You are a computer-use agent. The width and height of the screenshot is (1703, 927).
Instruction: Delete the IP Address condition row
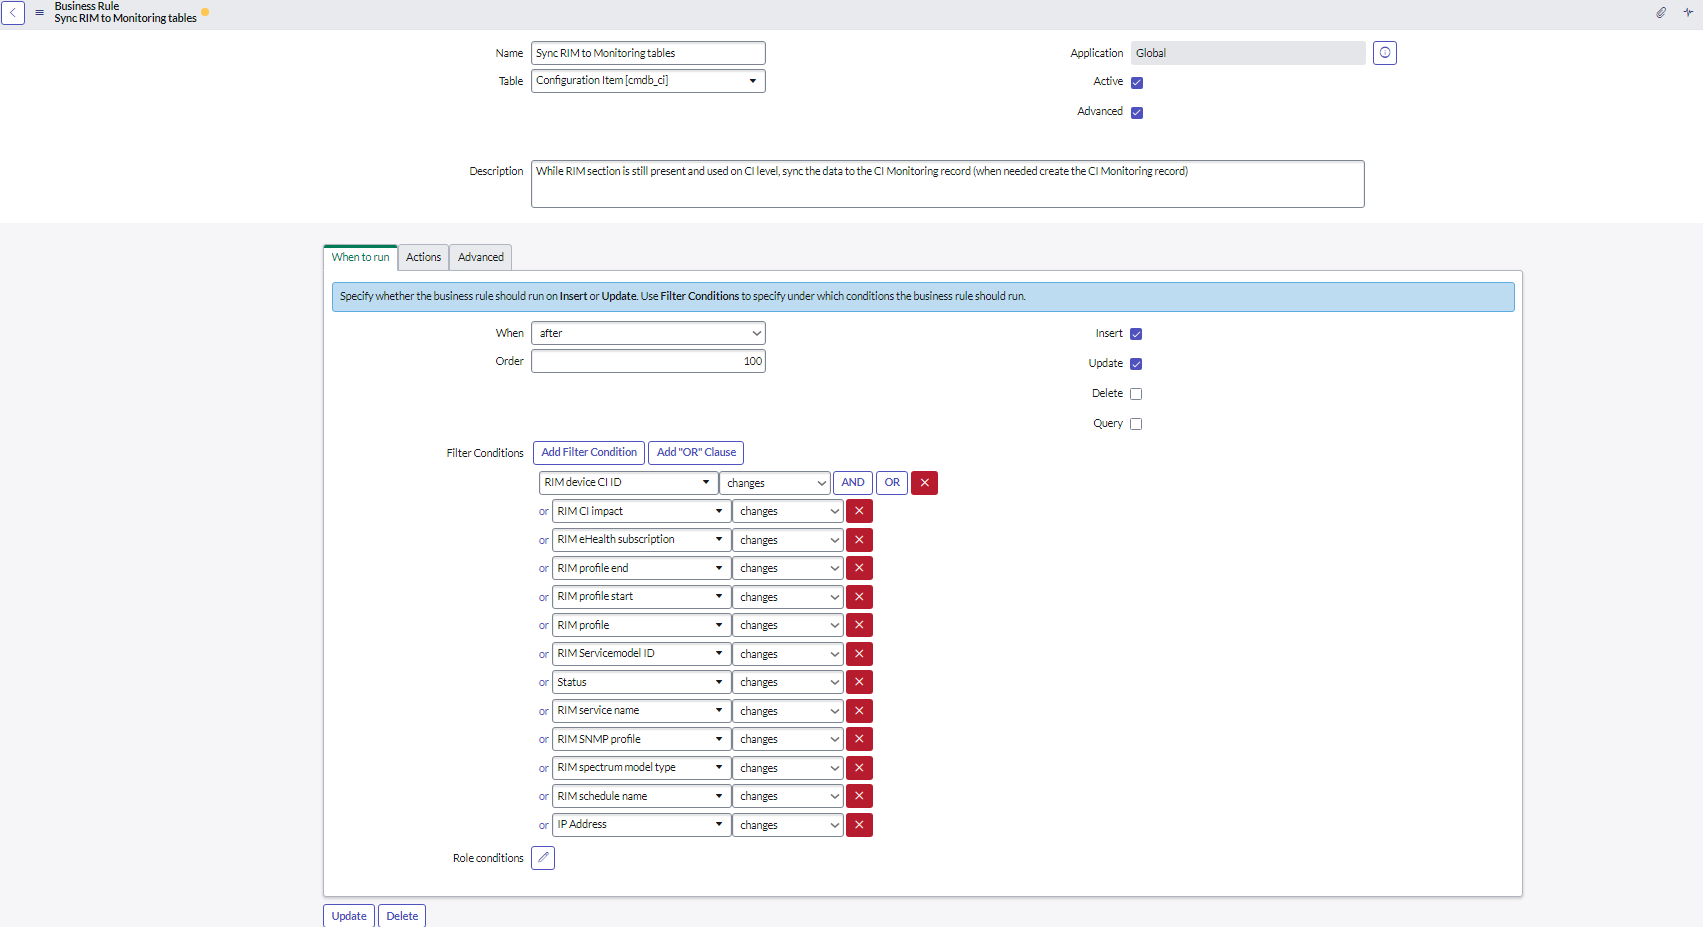tap(859, 825)
